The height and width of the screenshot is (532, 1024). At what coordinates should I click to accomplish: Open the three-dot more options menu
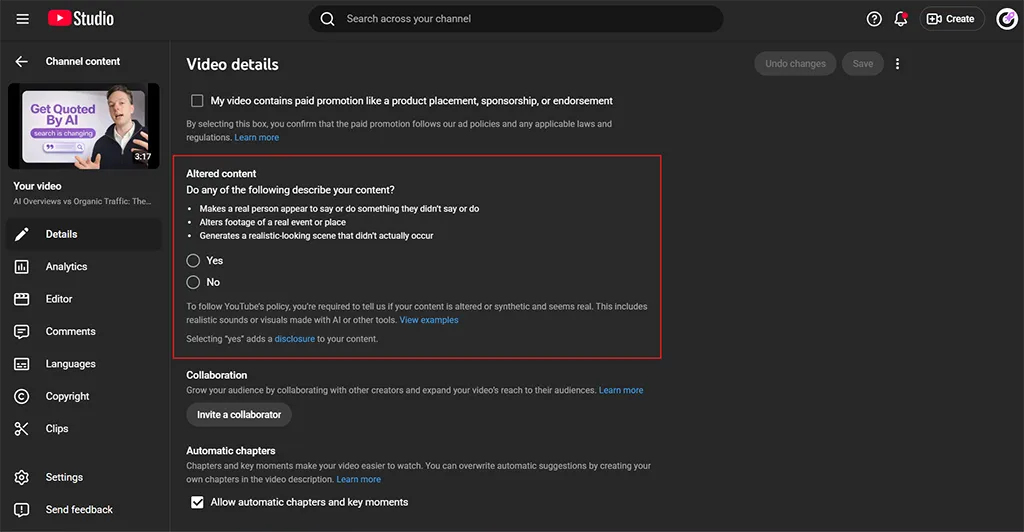tap(897, 64)
